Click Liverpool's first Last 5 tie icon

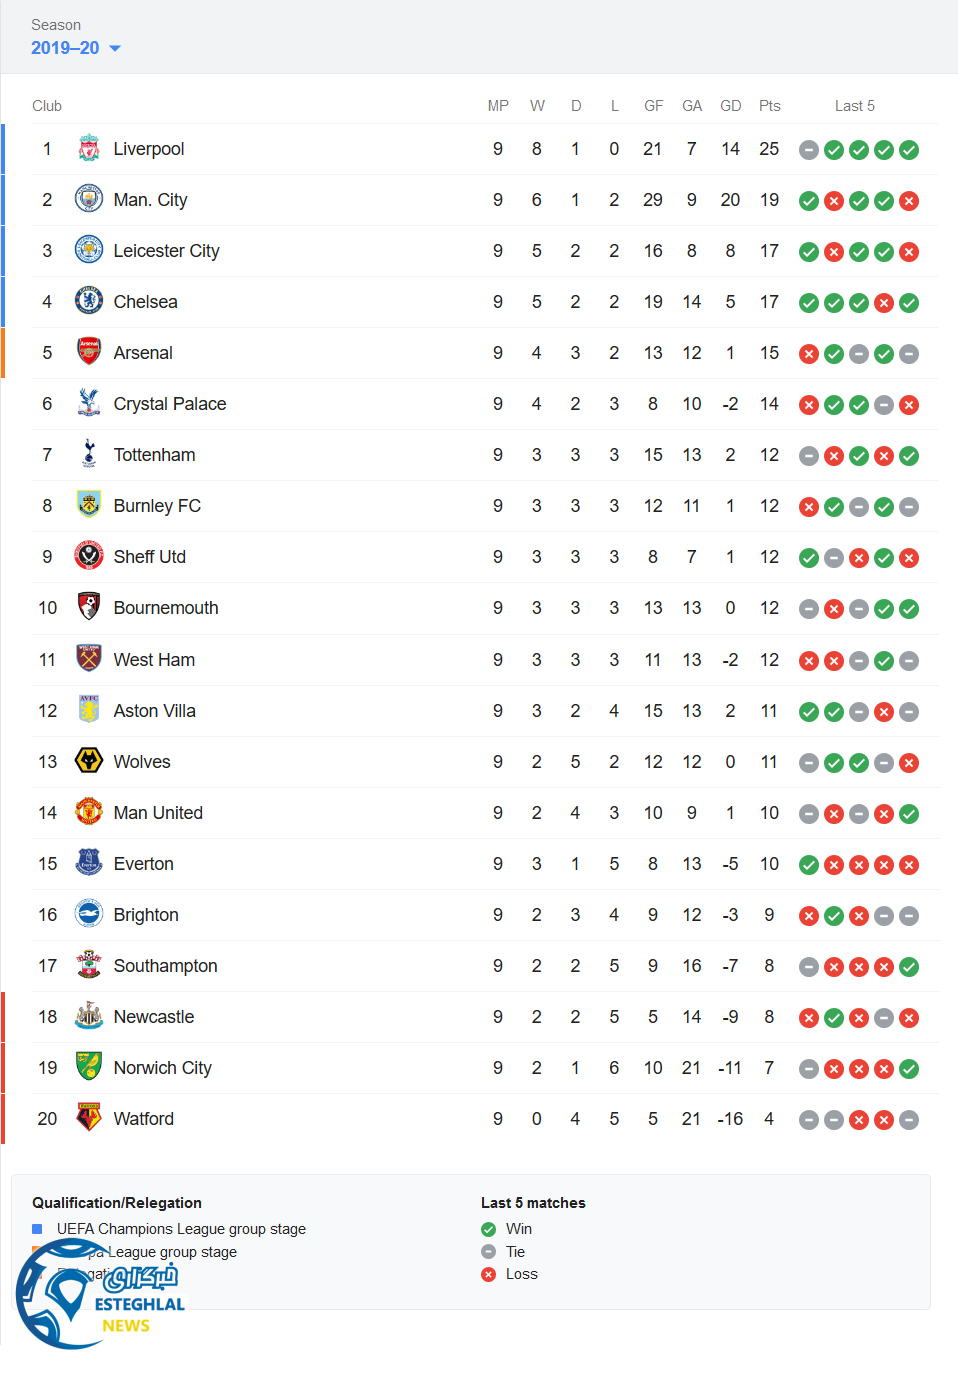[809, 150]
